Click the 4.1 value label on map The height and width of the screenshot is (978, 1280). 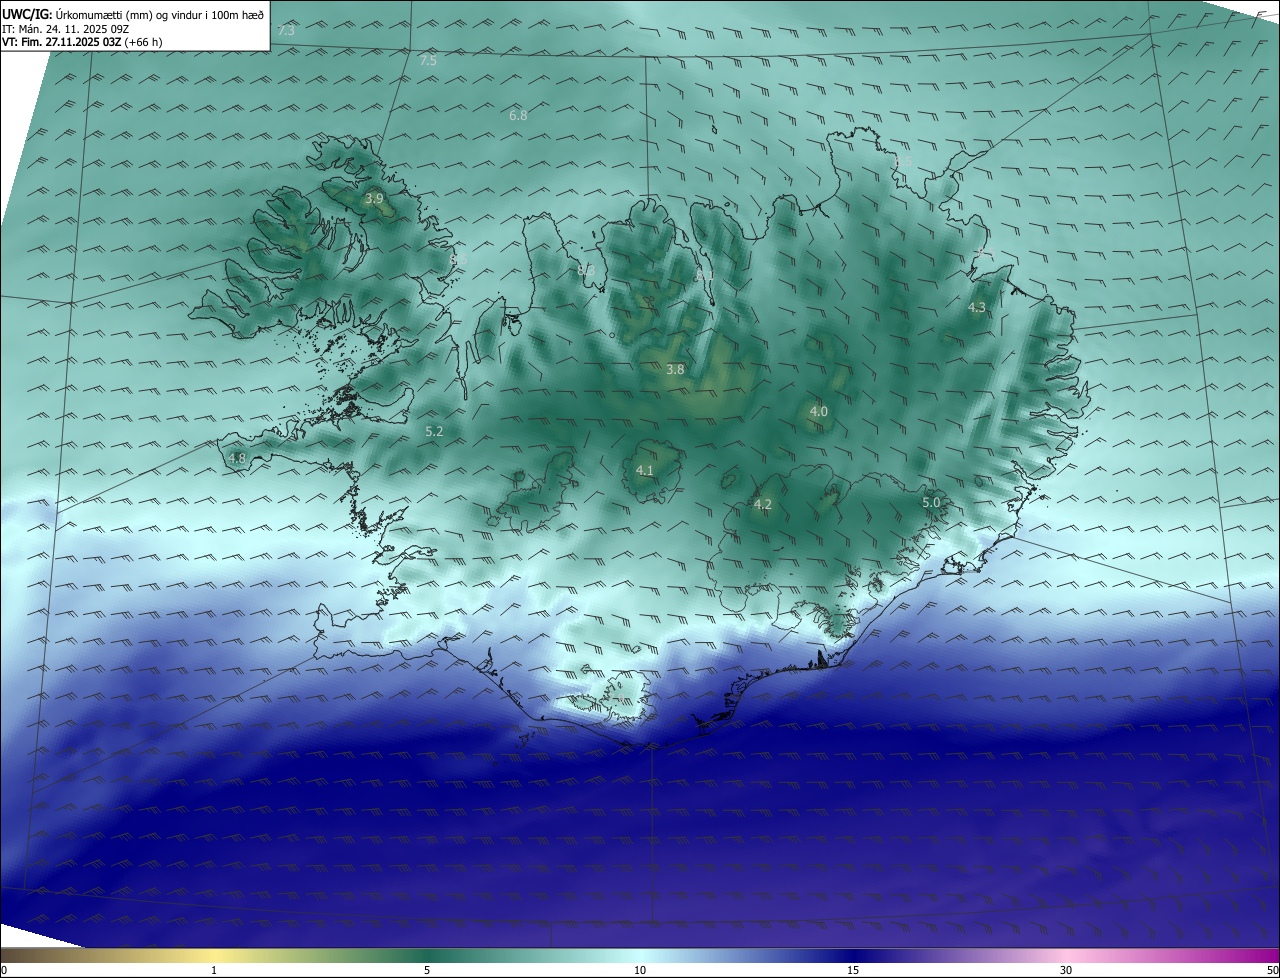(x=645, y=471)
